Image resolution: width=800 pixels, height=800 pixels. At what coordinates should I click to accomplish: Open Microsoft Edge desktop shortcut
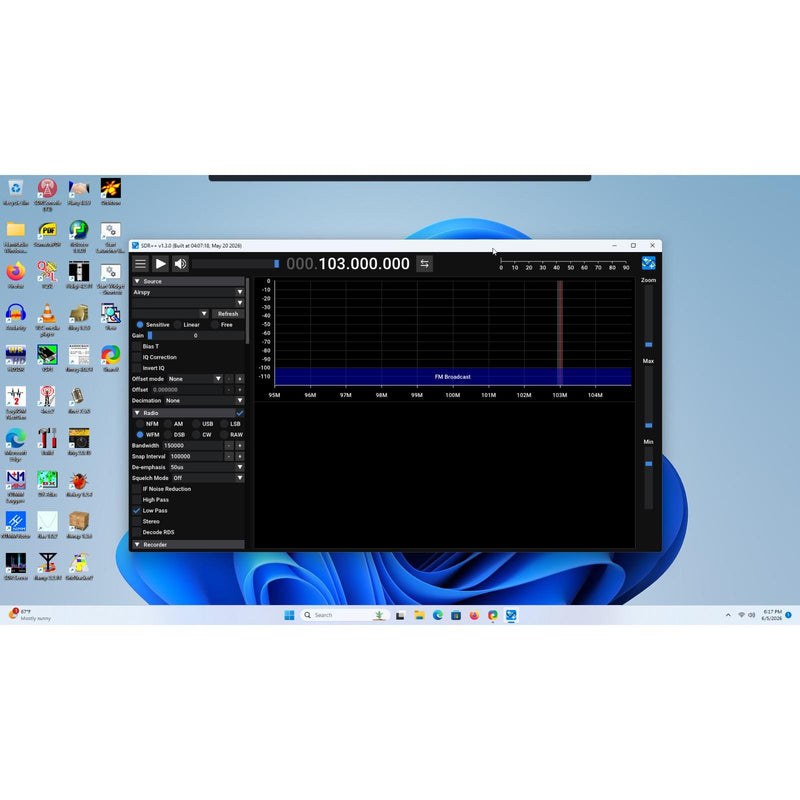point(16,439)
